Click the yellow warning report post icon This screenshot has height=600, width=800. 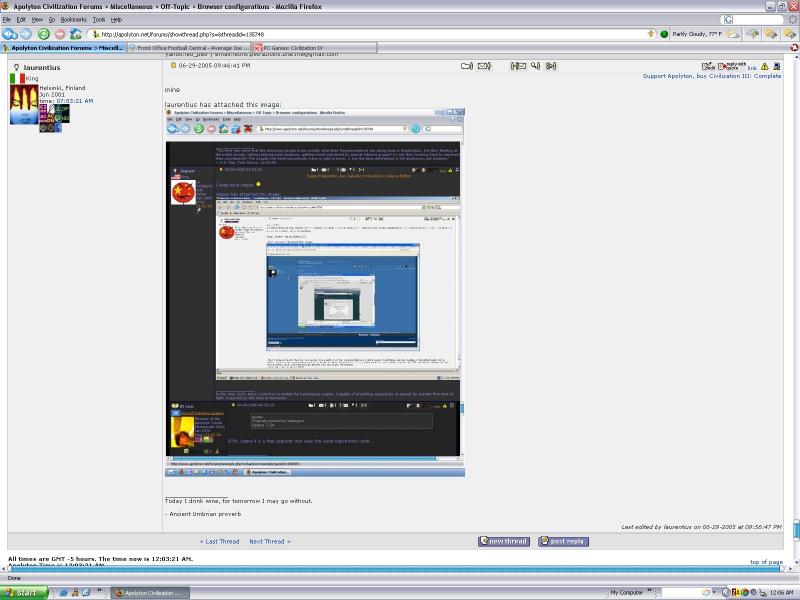764,66
